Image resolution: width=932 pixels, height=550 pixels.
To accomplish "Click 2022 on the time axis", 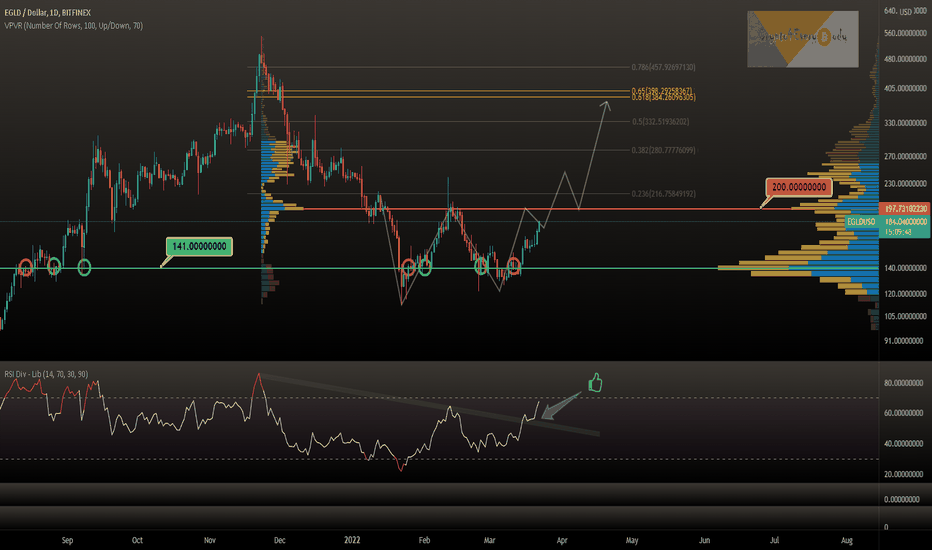I will 352,540.
